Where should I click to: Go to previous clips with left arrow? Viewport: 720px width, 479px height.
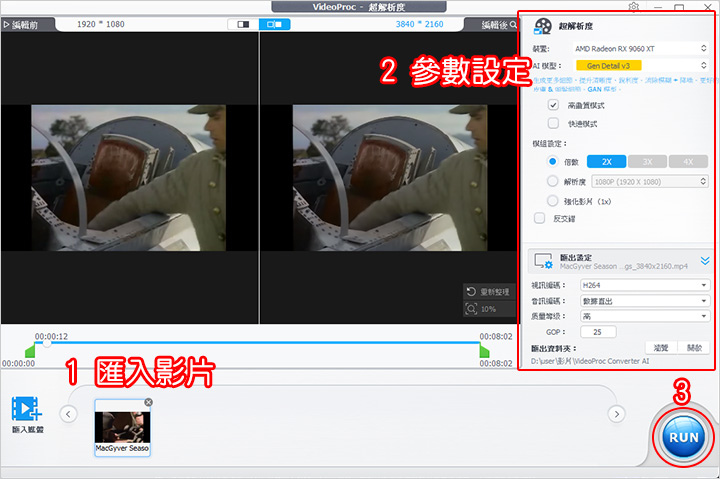click(68, 414)
